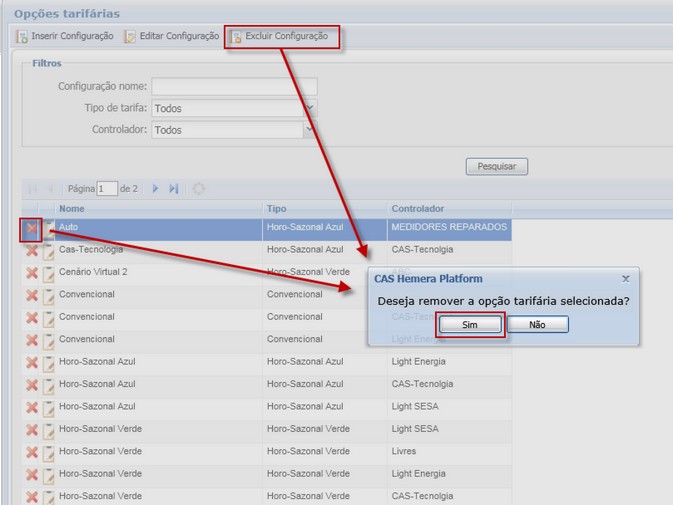Cancel removal by clicking Não
The height and width of the screenshot is (505, 673).
(537, 325)
